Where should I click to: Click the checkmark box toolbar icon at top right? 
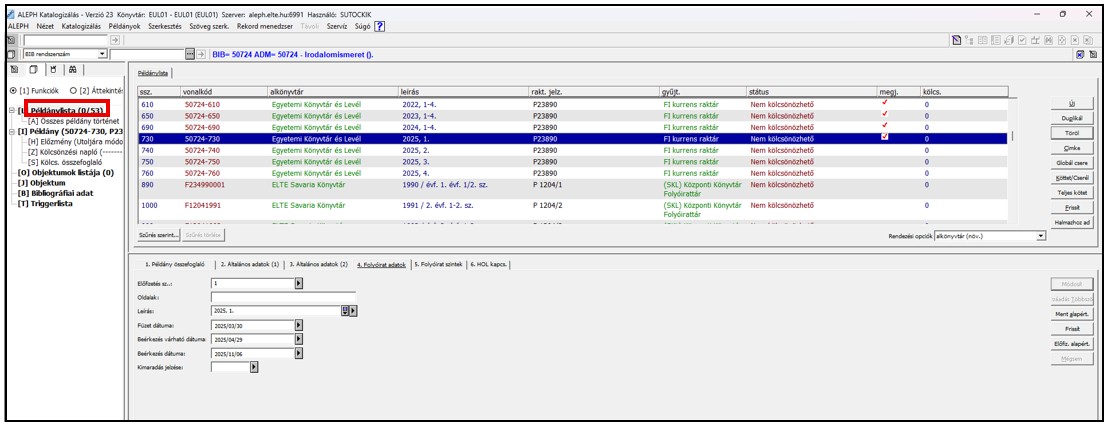click(1022, 41)
